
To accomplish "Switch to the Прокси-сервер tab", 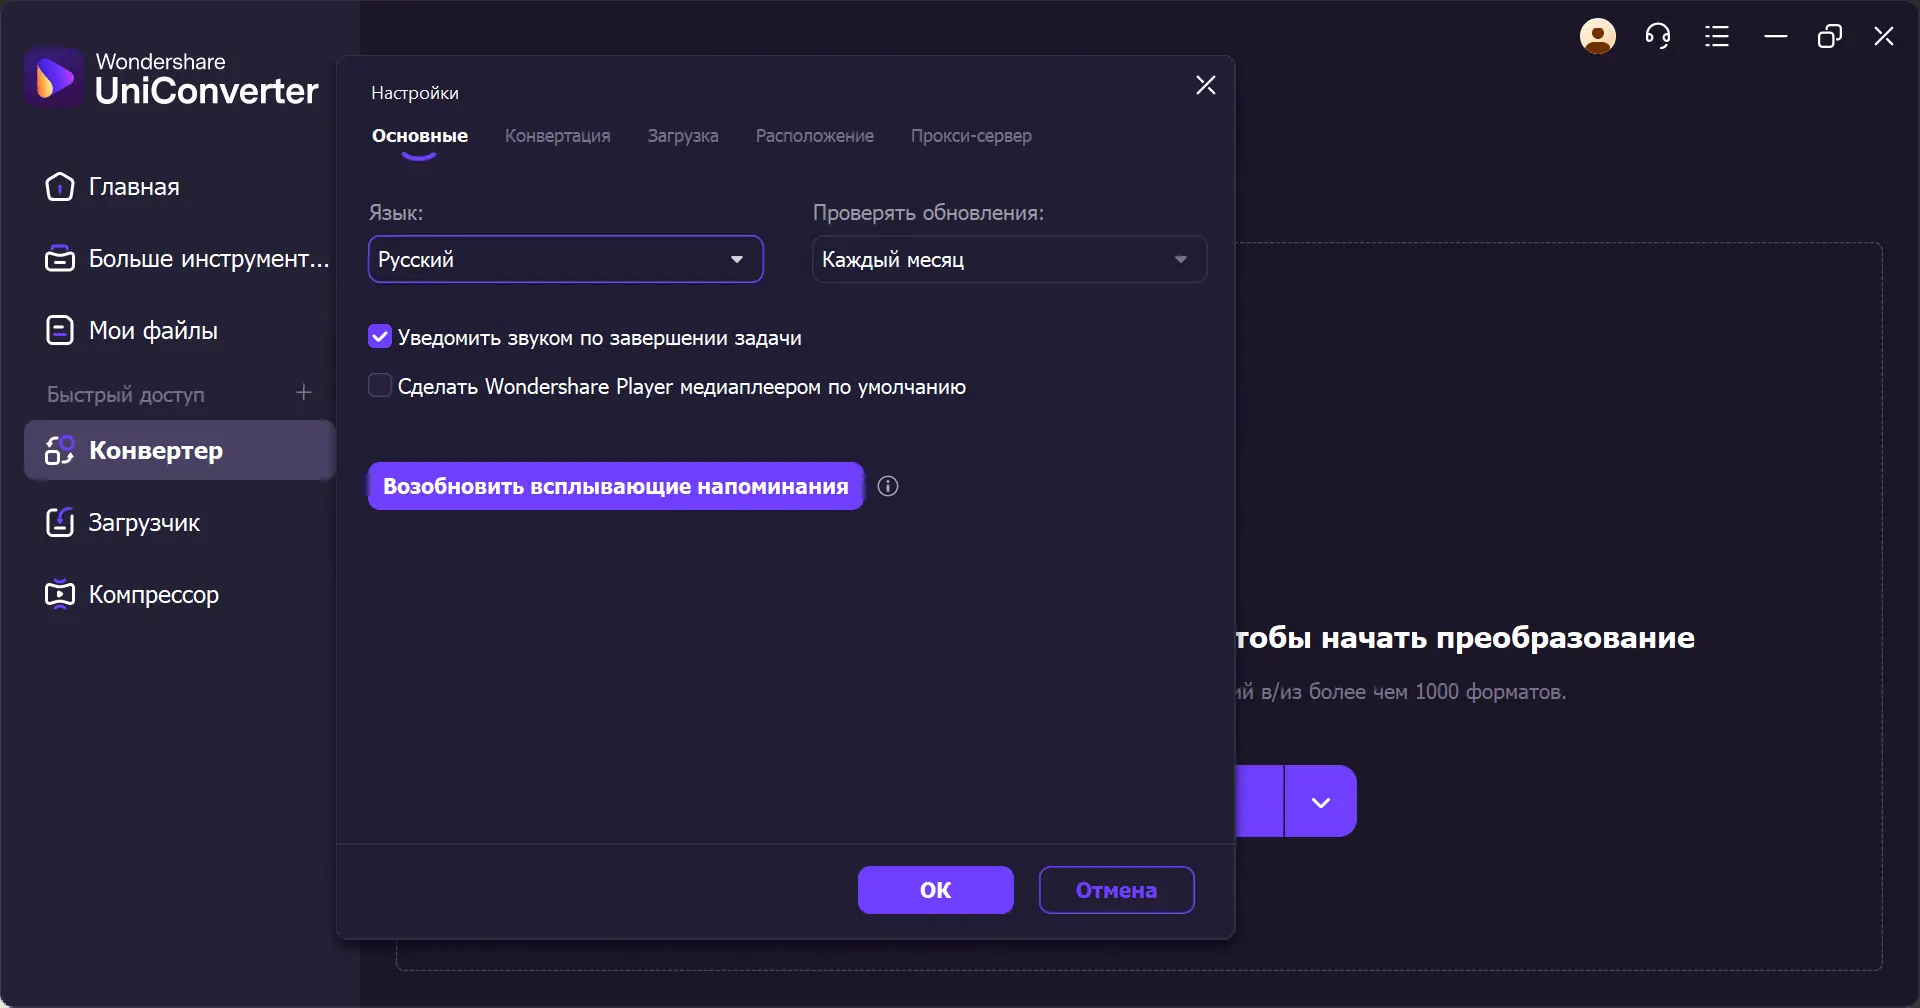I will point(971,136).
